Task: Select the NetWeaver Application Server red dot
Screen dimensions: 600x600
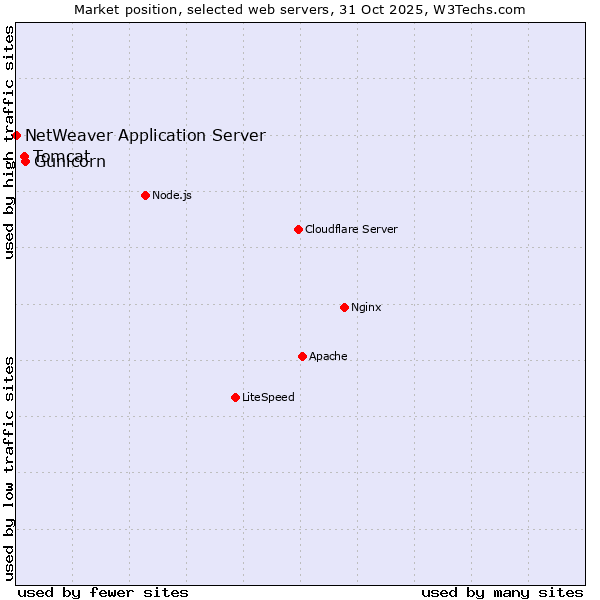Action: coord(17,135)
